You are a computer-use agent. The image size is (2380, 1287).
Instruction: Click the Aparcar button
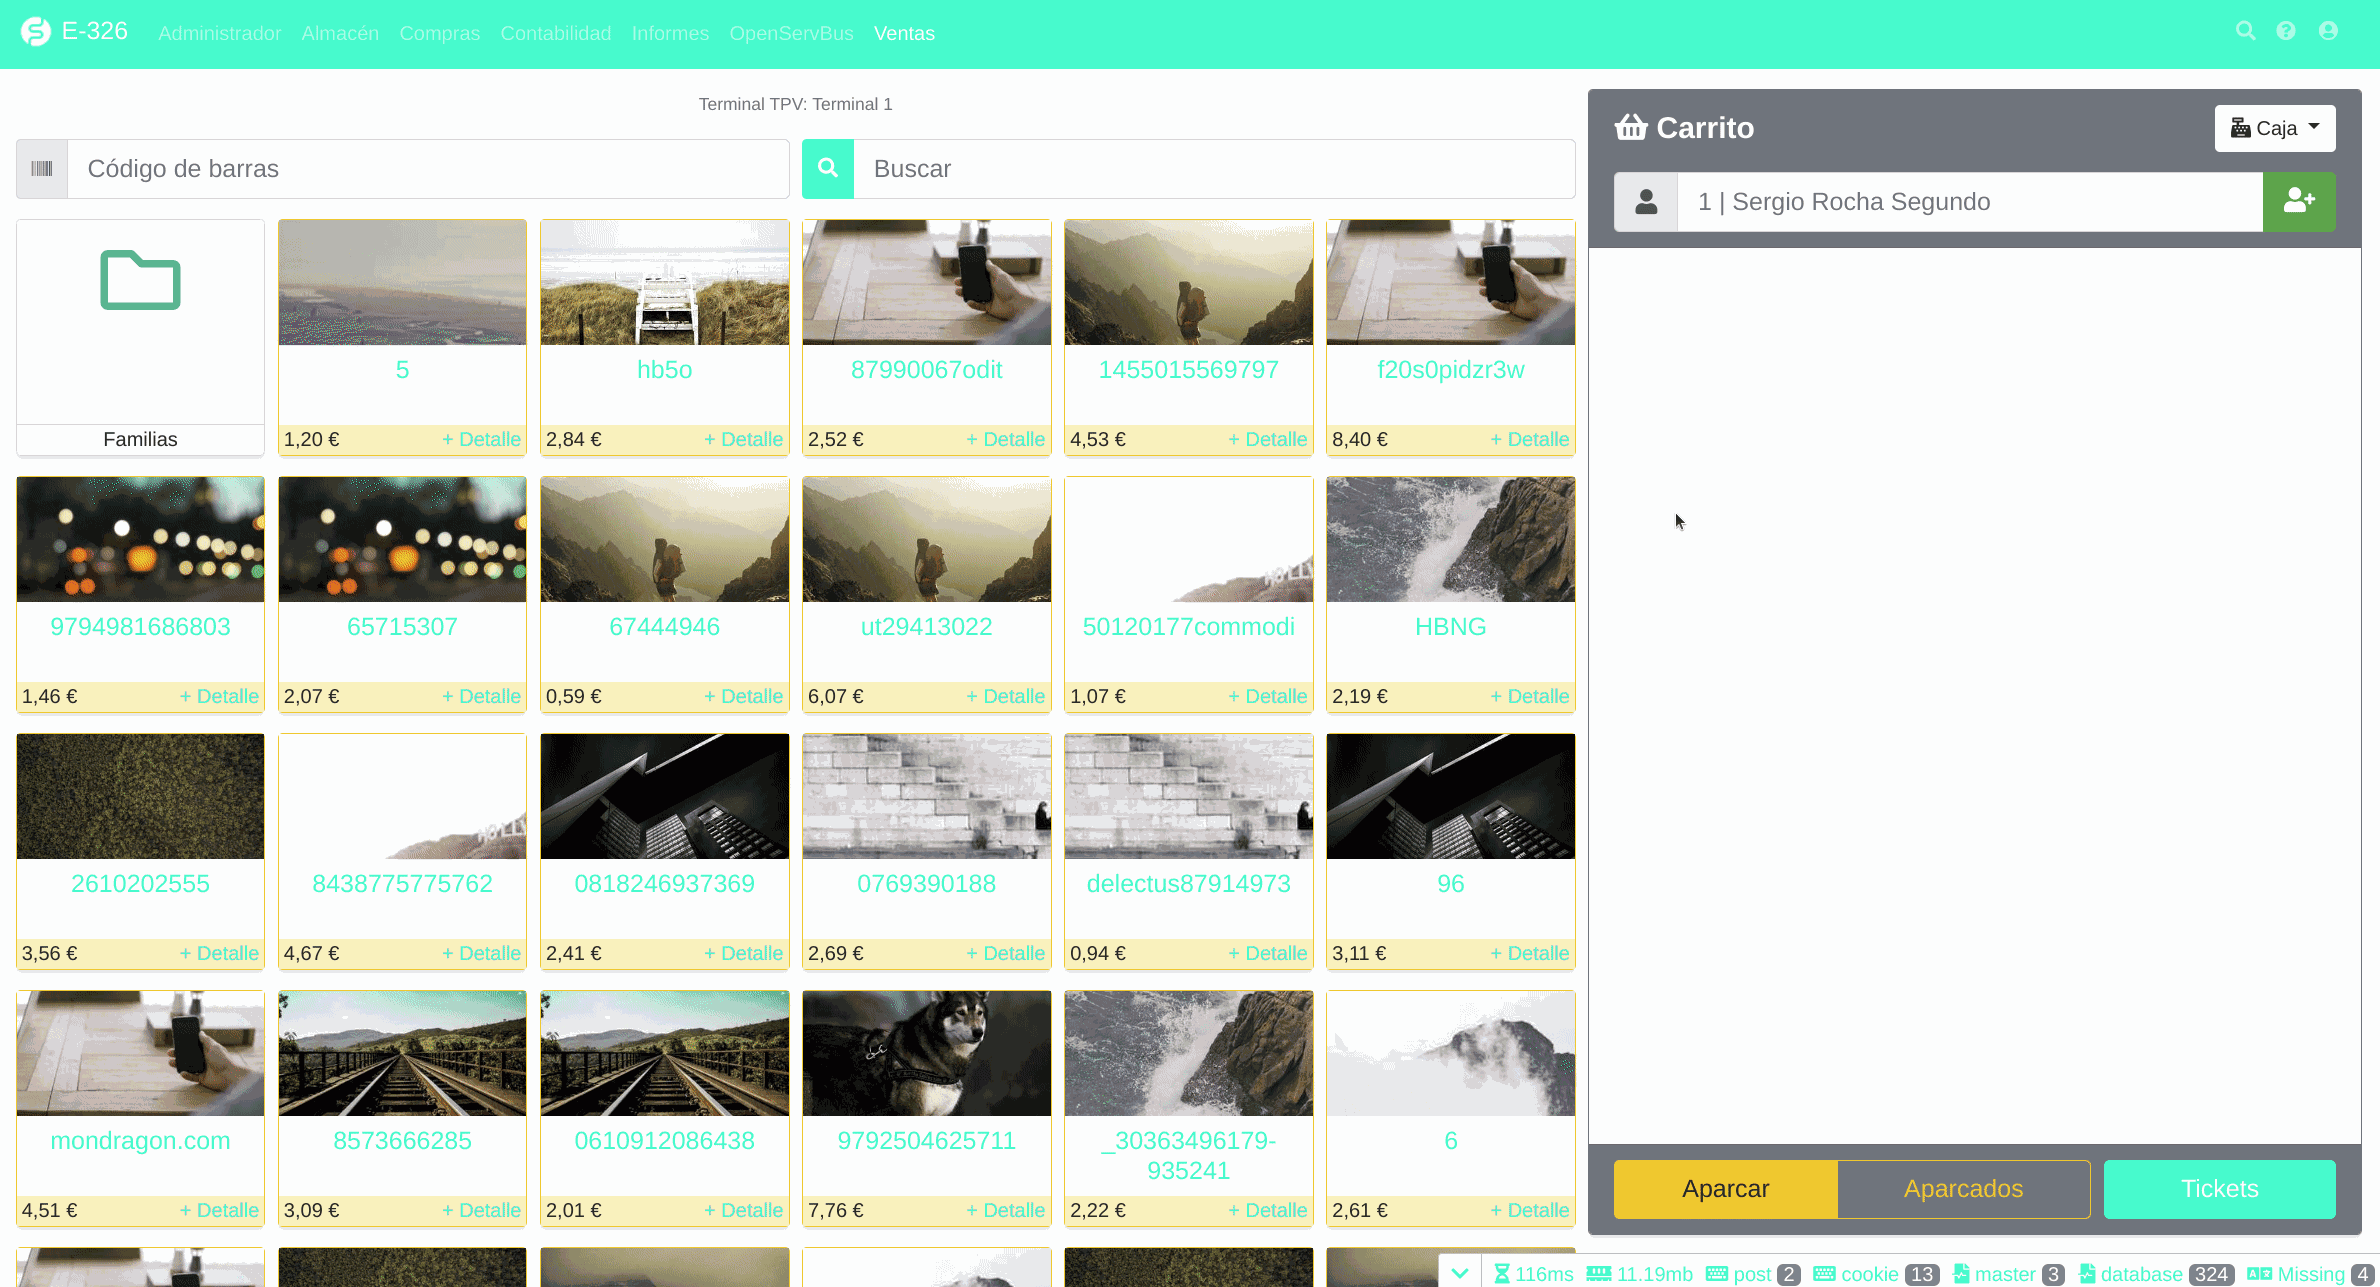point(1725,1189)
